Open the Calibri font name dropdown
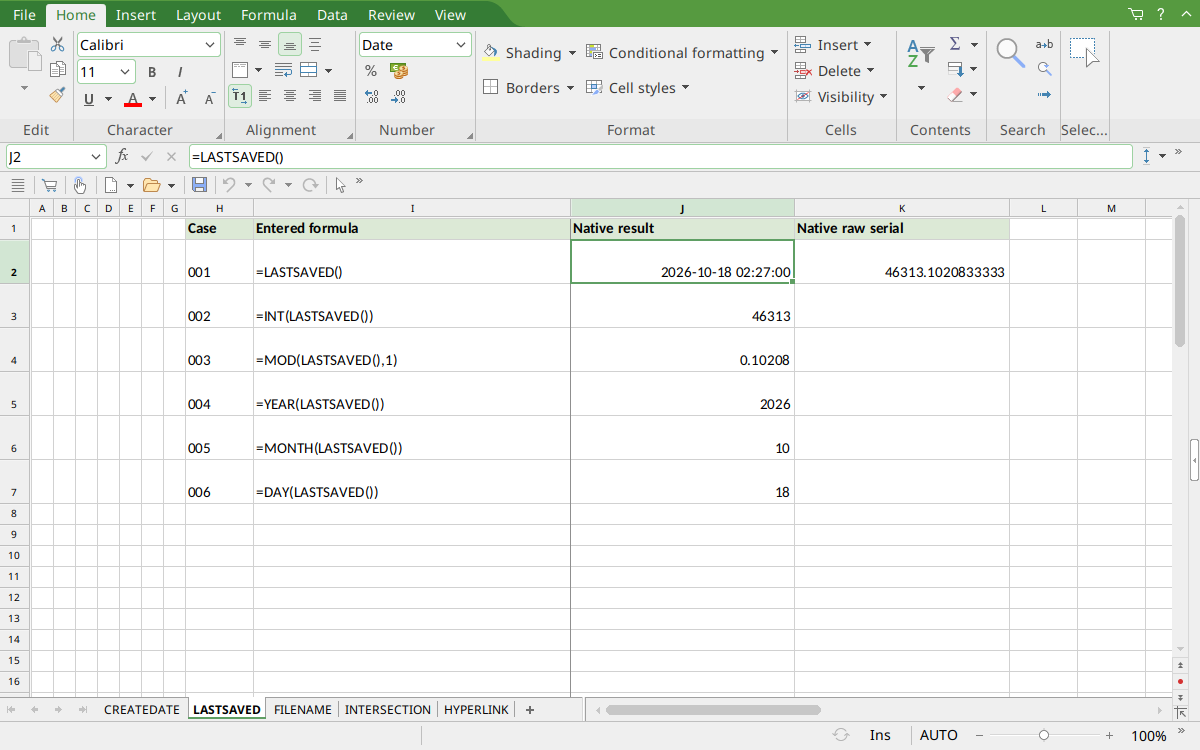The width and height of the screenshot is (1200, 750). pyautogui.click(x=211, y=45)
